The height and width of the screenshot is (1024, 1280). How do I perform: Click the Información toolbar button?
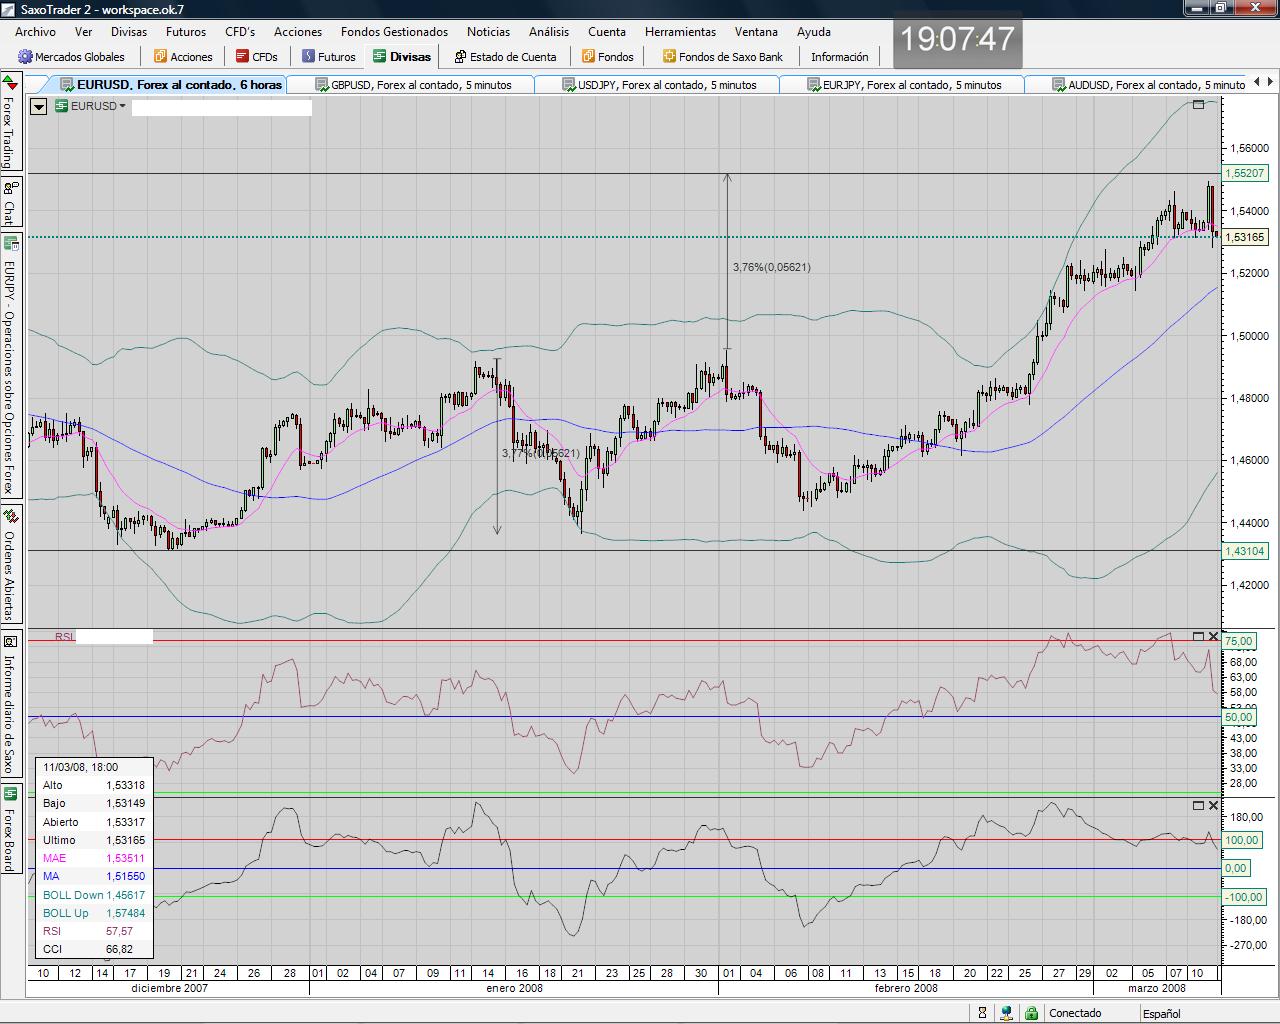pos(839,57)
